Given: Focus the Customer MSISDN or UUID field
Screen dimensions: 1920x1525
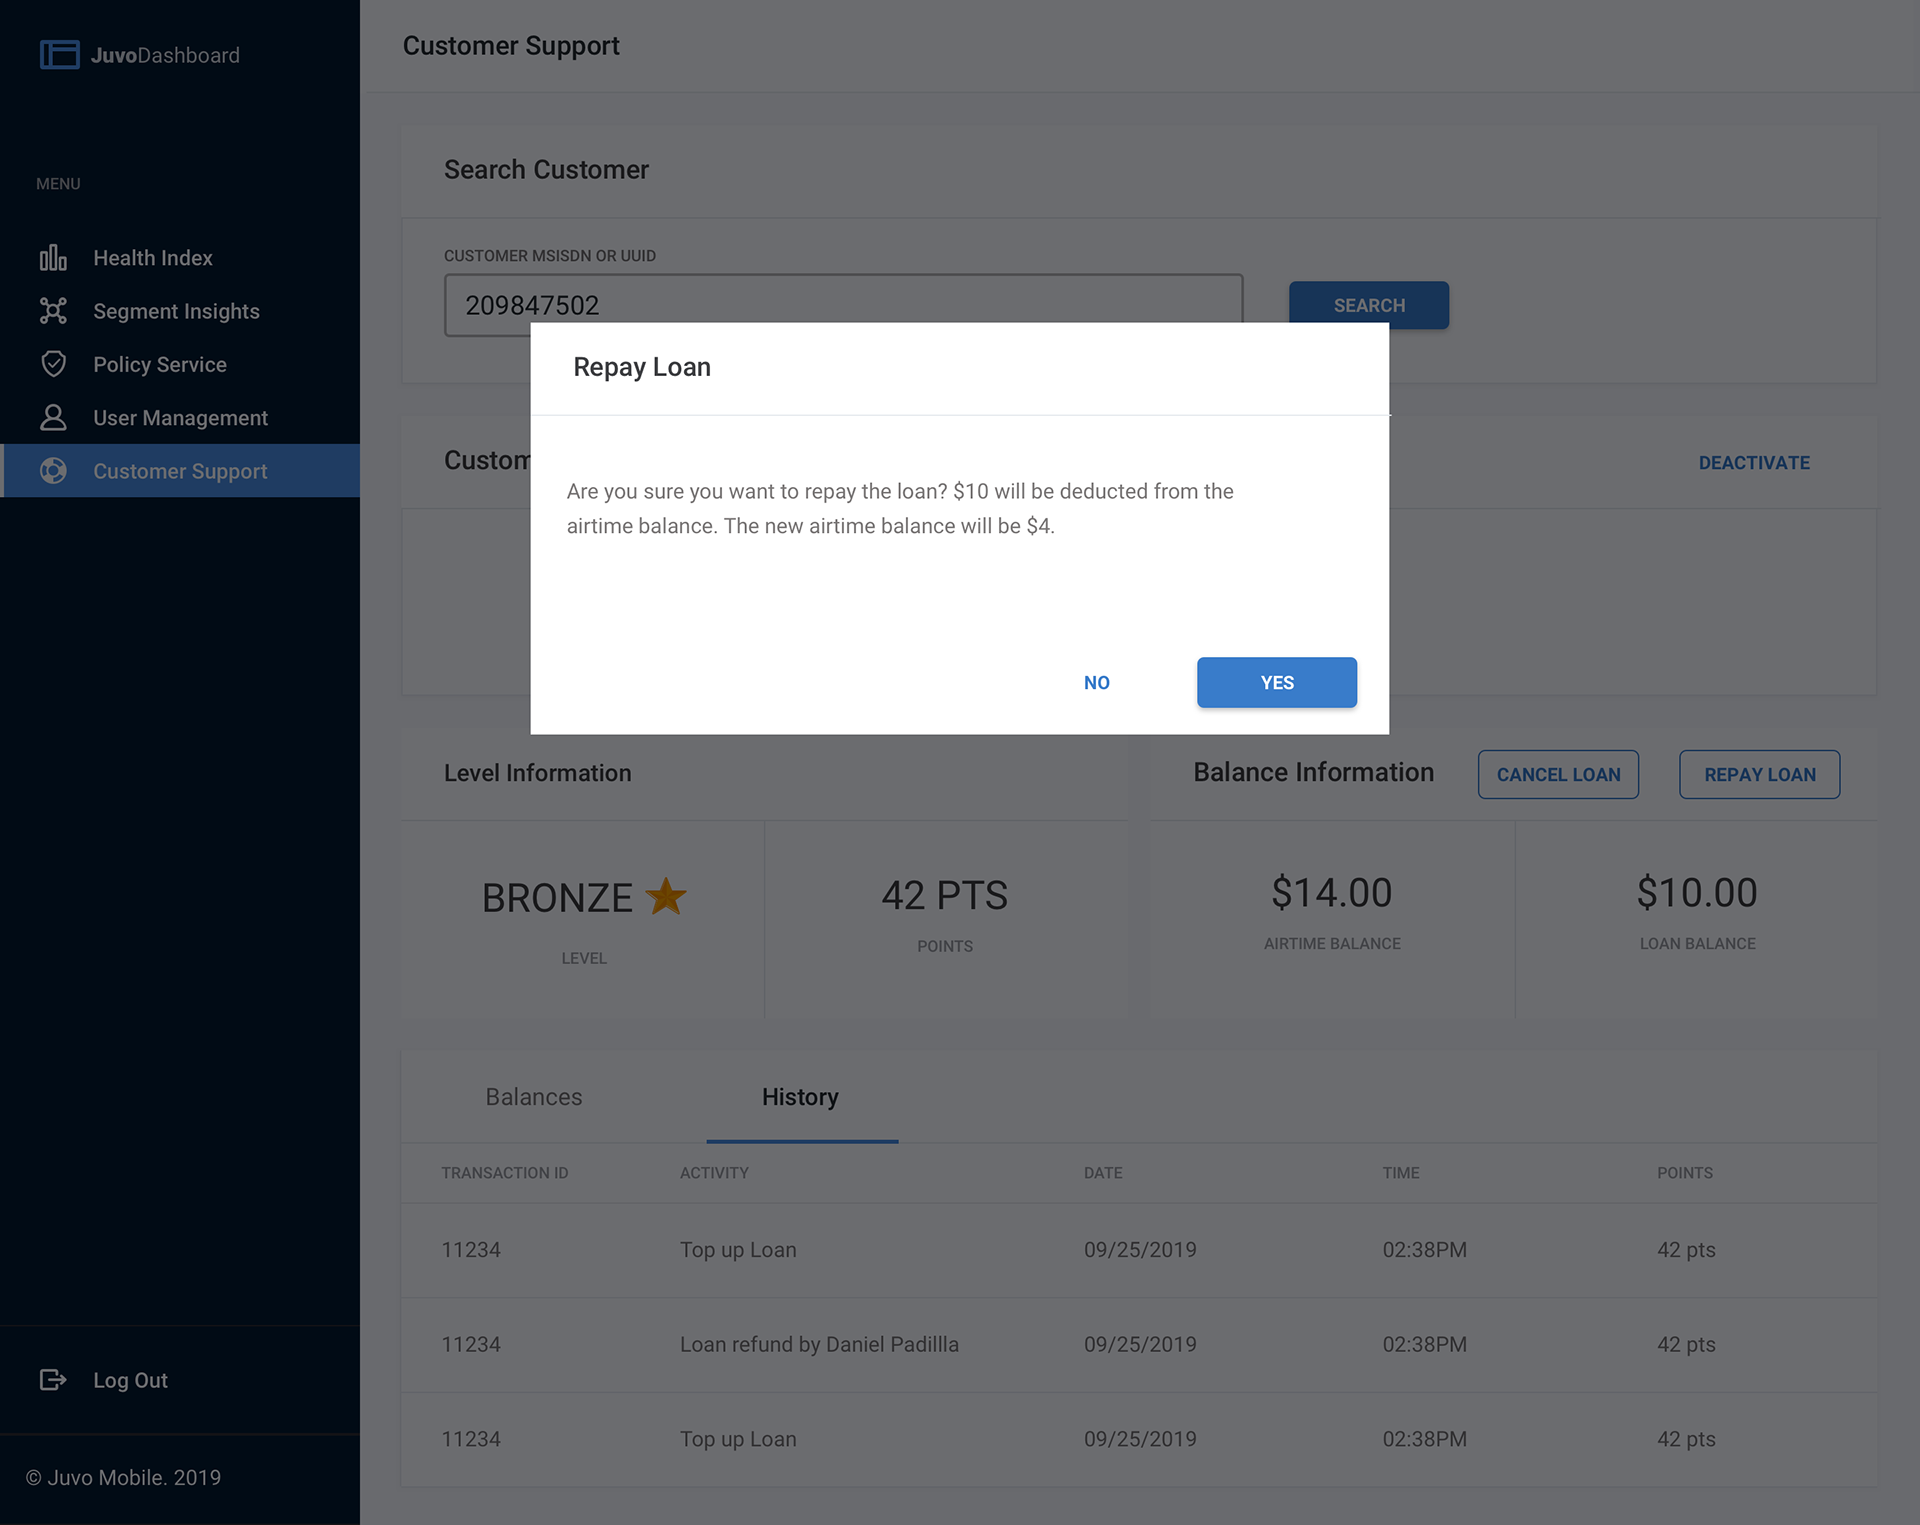Looking at the screenshot, I should (x=843, y=305).
